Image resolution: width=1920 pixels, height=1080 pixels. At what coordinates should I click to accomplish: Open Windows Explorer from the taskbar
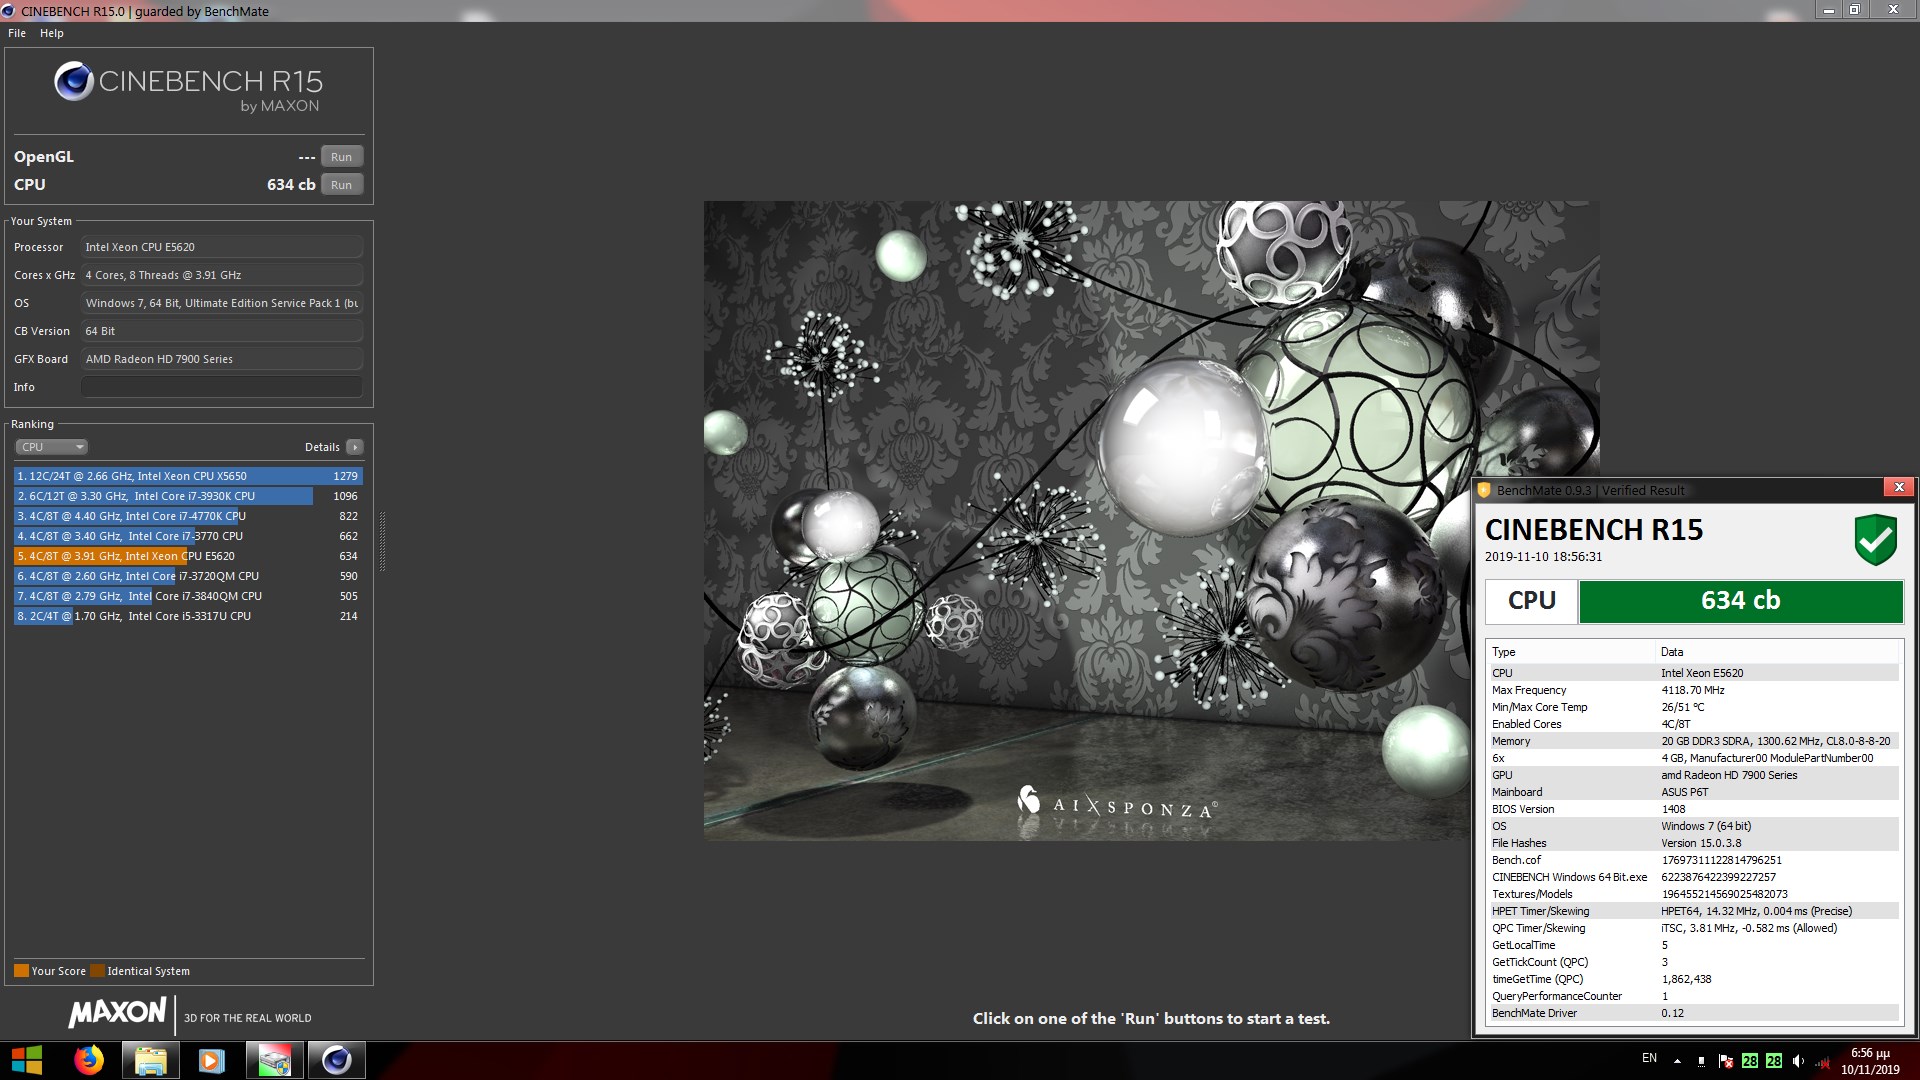pos(150,1060)
